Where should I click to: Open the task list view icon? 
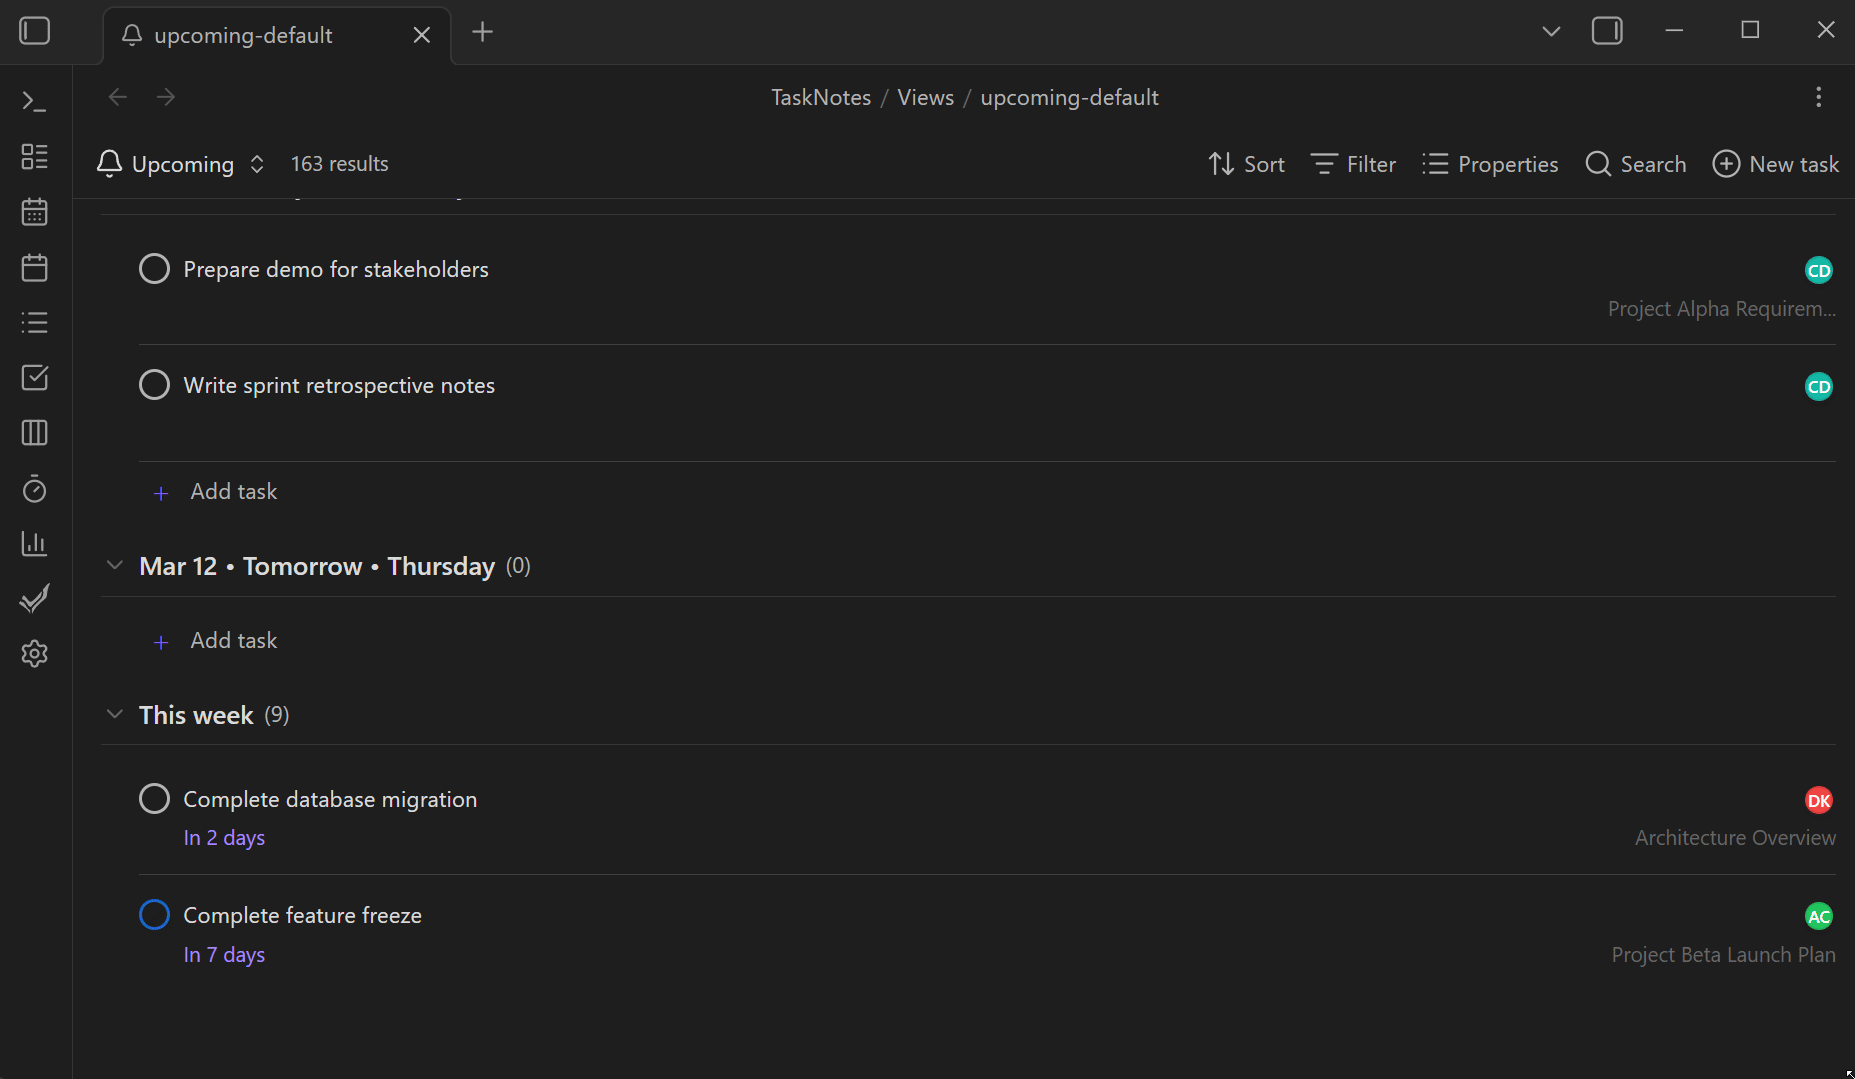33,321
